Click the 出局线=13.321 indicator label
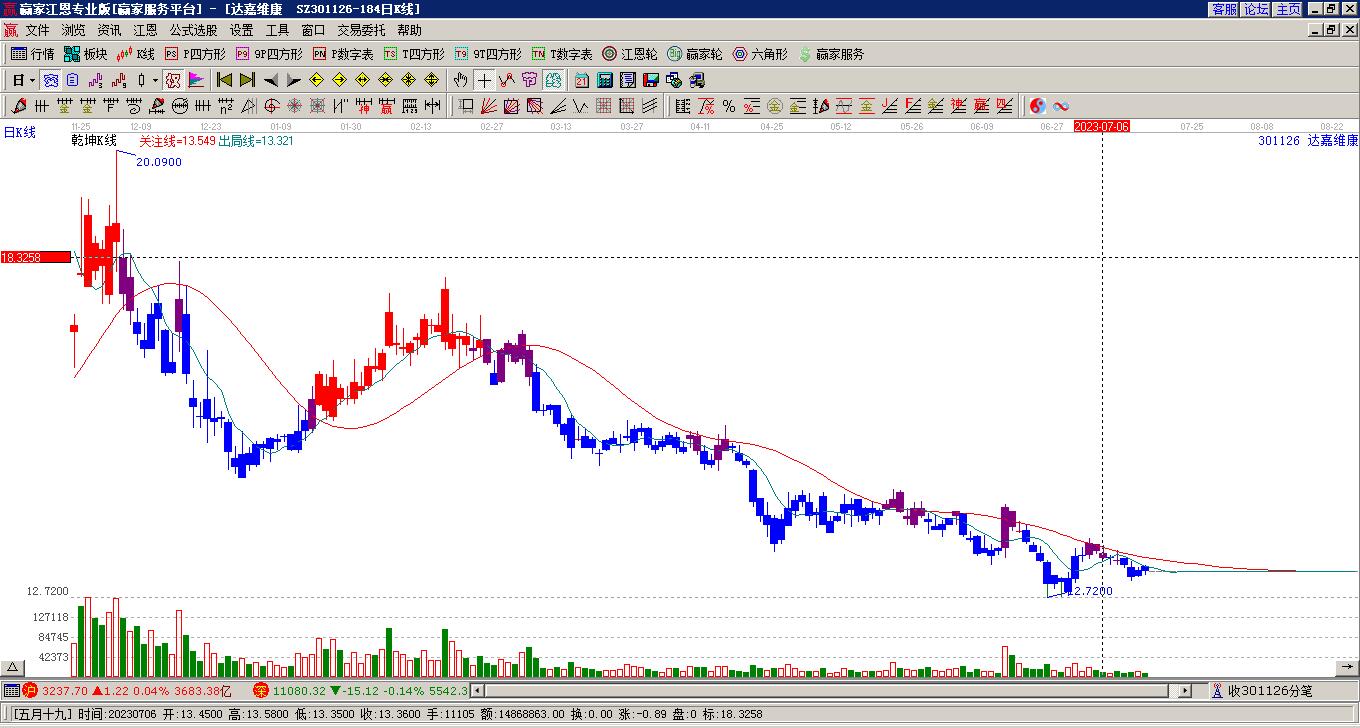 (x=256, y=141)
